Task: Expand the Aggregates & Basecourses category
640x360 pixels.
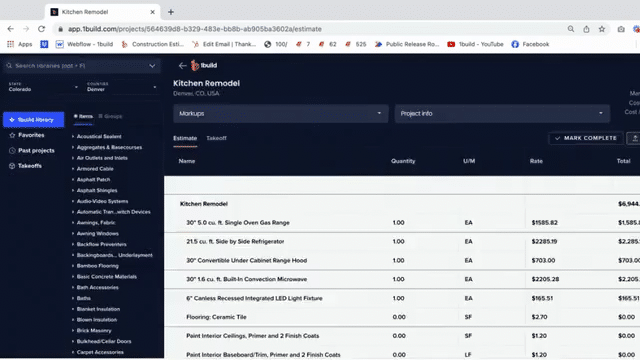Action: point(107,147)
